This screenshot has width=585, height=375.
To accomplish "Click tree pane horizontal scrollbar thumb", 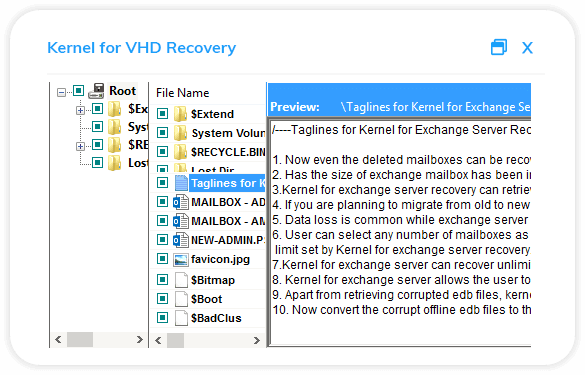I will click(80, 340).
